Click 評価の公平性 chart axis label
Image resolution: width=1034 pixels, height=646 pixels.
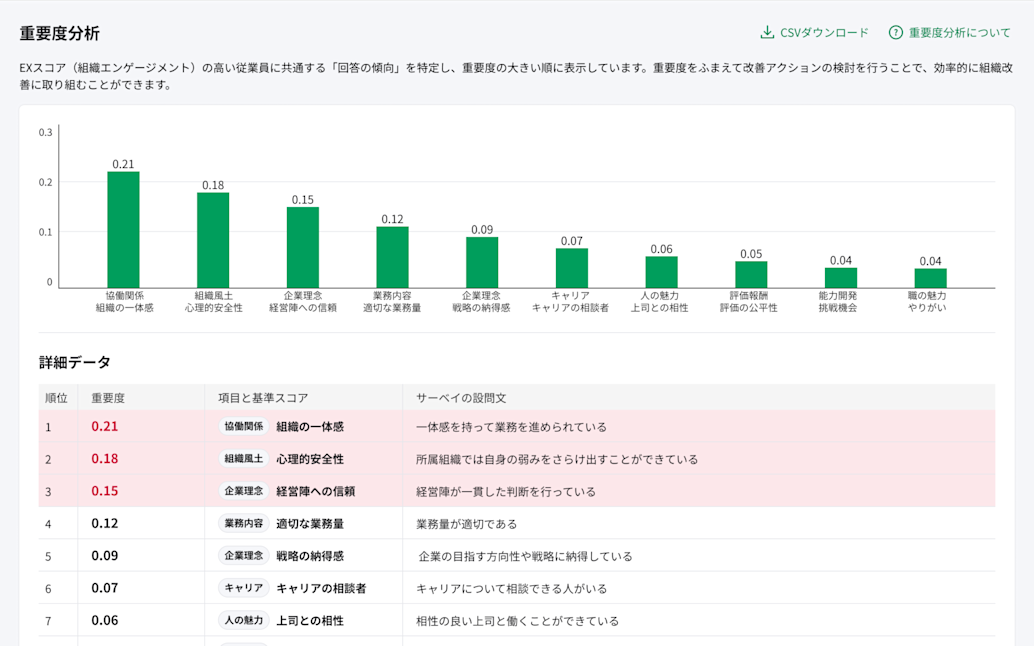coord(748,308)
